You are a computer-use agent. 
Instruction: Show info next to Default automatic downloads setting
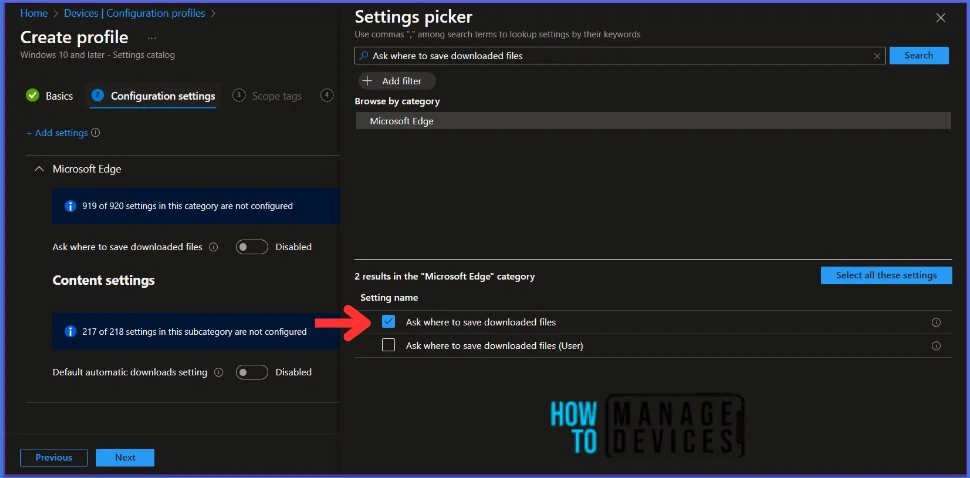coord(218,372)
